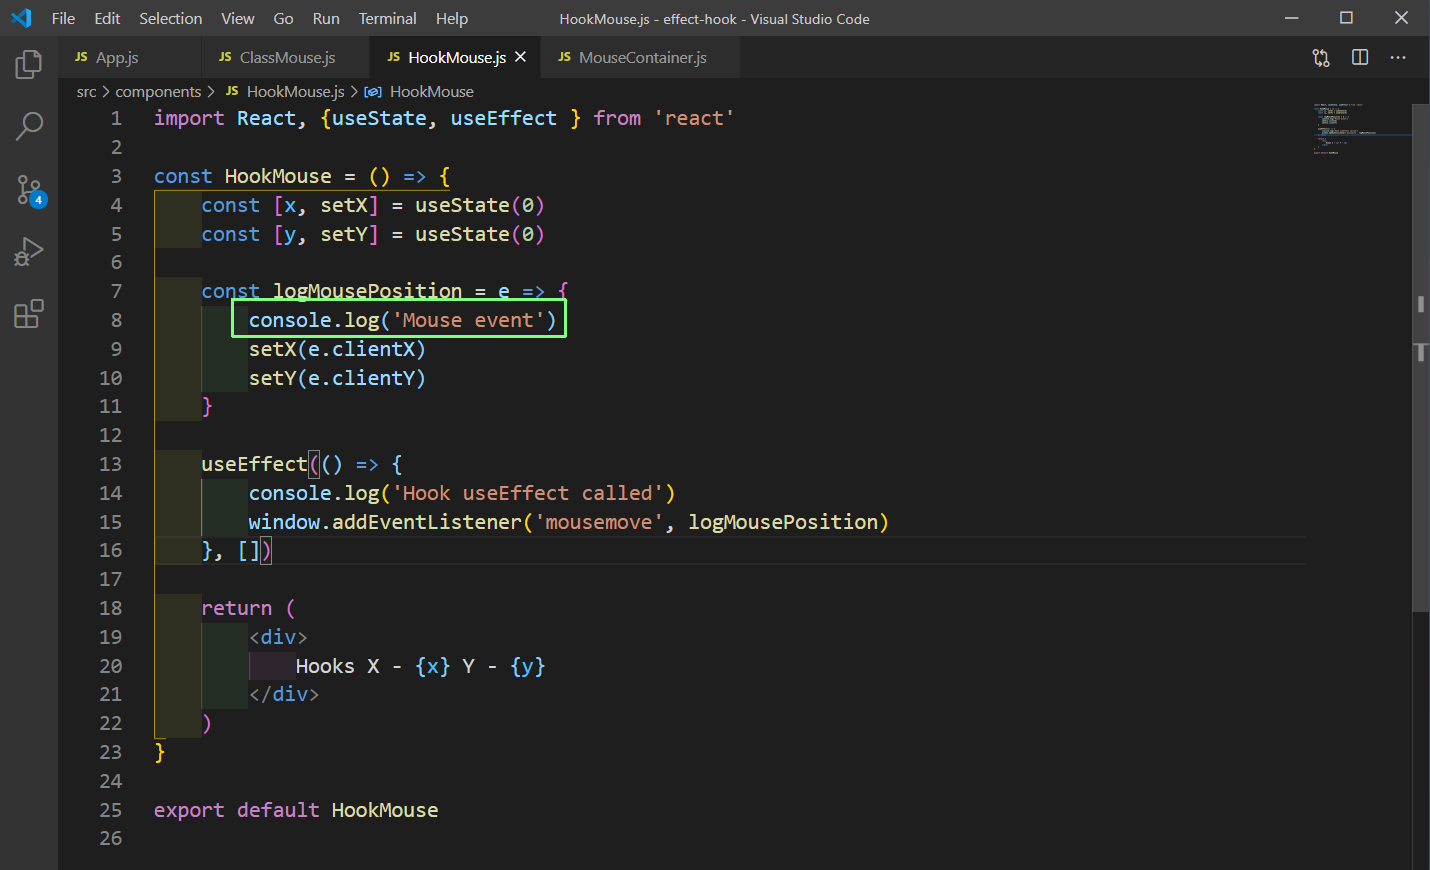1430x870 pixels.
Task: Open the Terminal menu
Action: 388,18
